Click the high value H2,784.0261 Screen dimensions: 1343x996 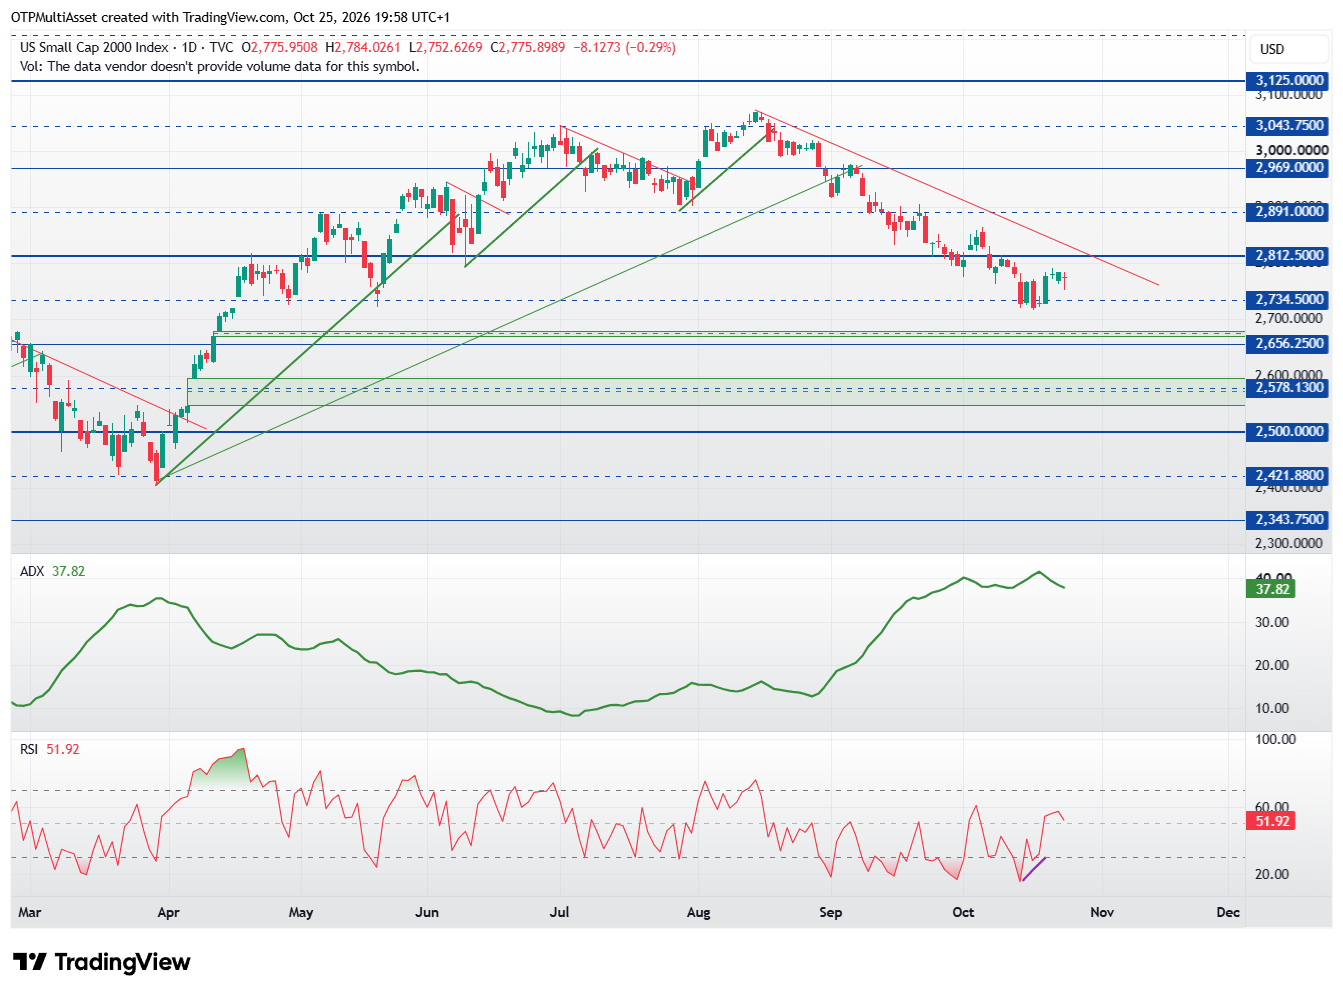click(363, 47)
